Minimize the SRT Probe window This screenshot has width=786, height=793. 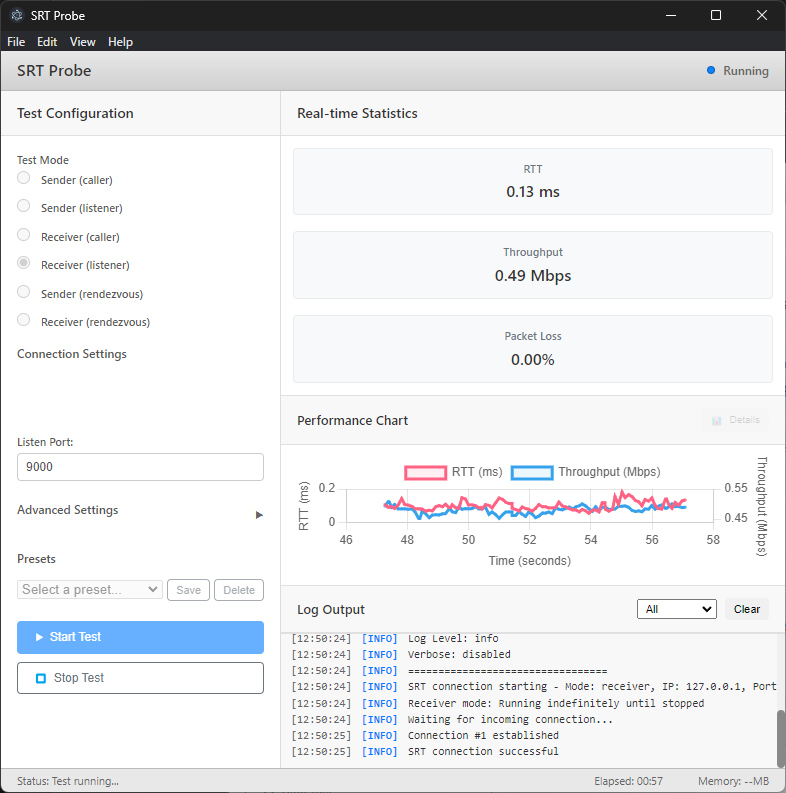point(671,15)
